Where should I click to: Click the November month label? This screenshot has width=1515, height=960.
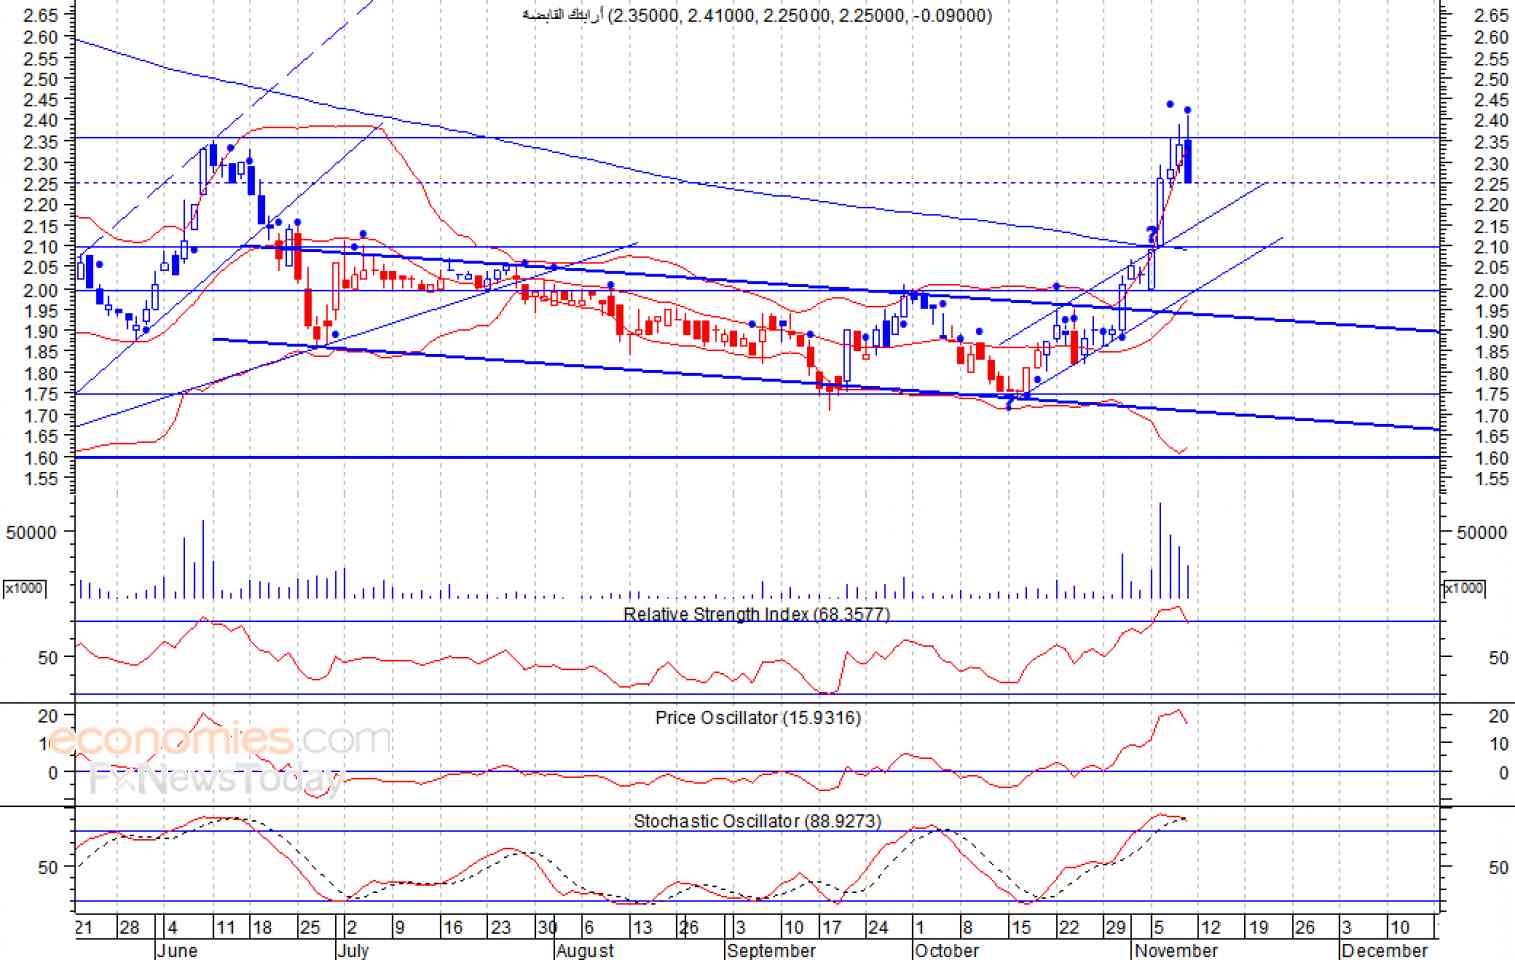(1176, 950)
